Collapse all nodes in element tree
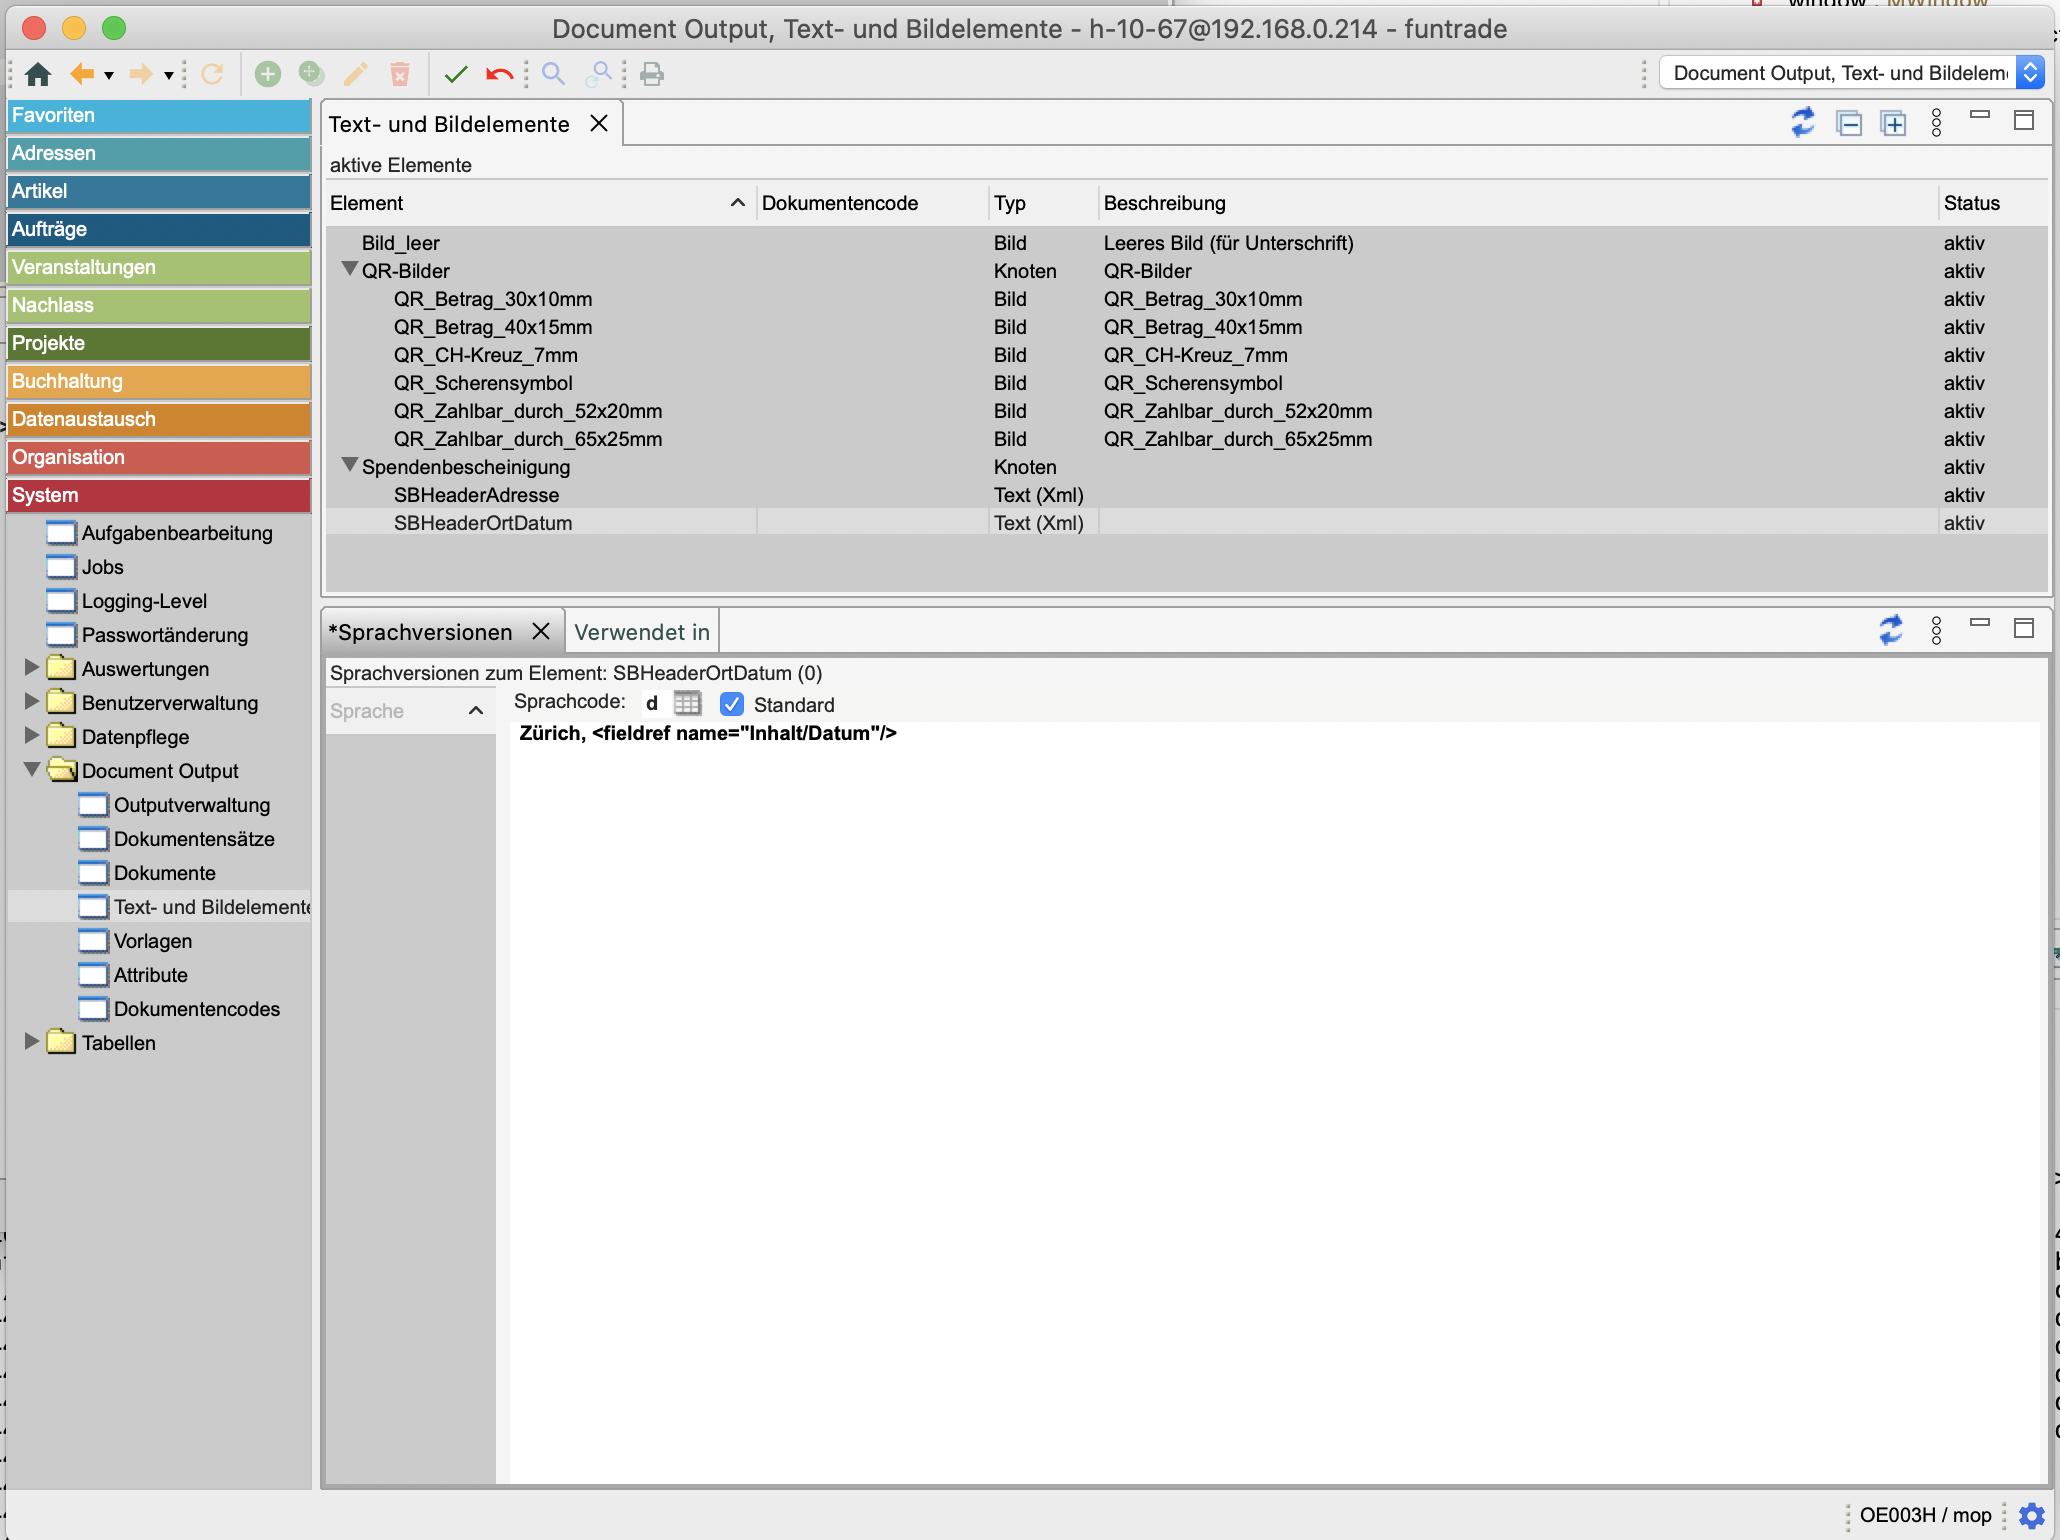2060x1540 pixels. pyautogui.click(x=1849, y=123)
